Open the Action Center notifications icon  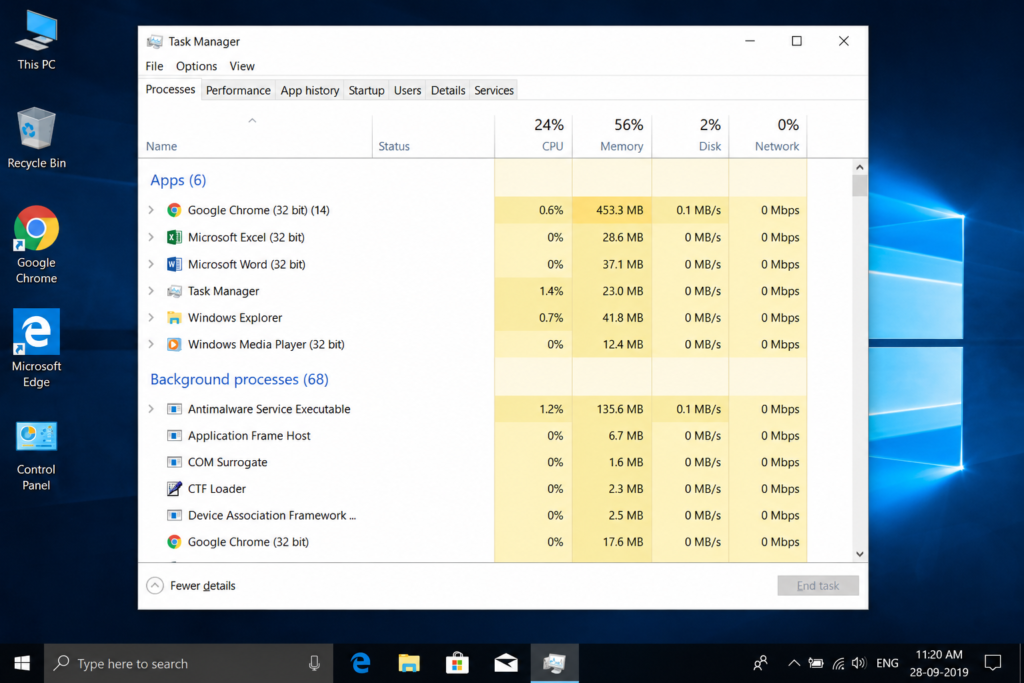click(993, 663)
